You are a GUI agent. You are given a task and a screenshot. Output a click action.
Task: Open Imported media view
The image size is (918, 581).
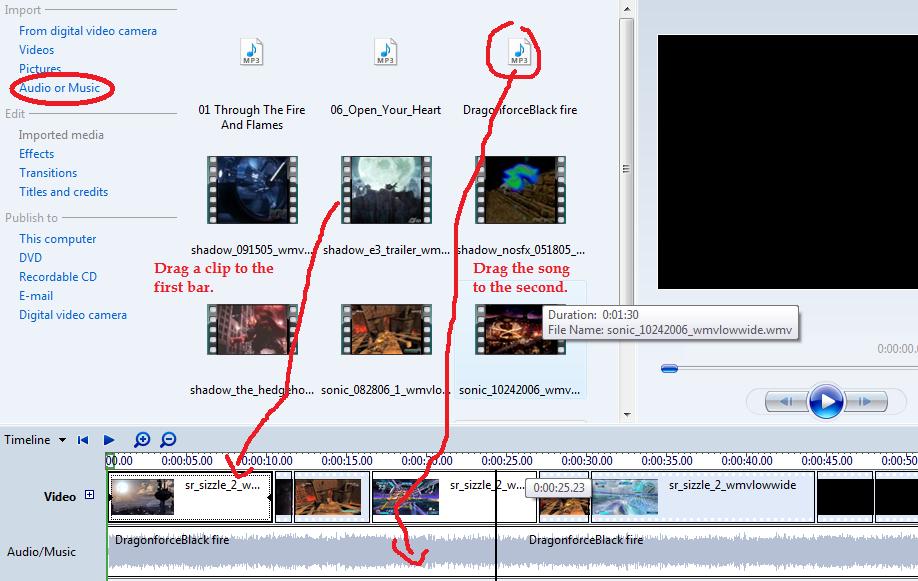tap(61, 135)
